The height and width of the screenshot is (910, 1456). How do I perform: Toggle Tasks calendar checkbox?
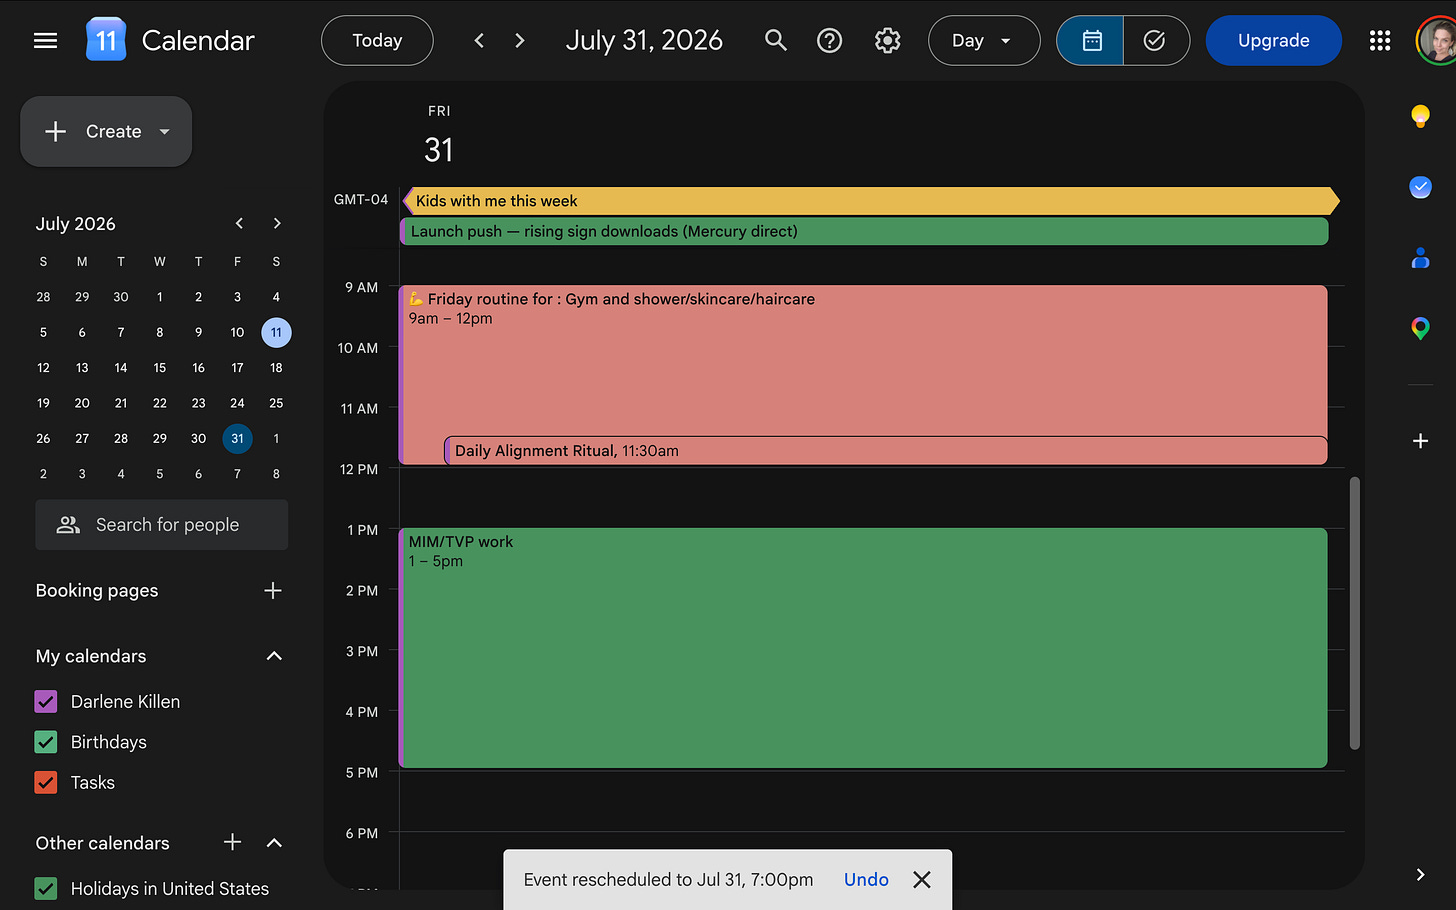pyautogui.click(x=46, y=783)
